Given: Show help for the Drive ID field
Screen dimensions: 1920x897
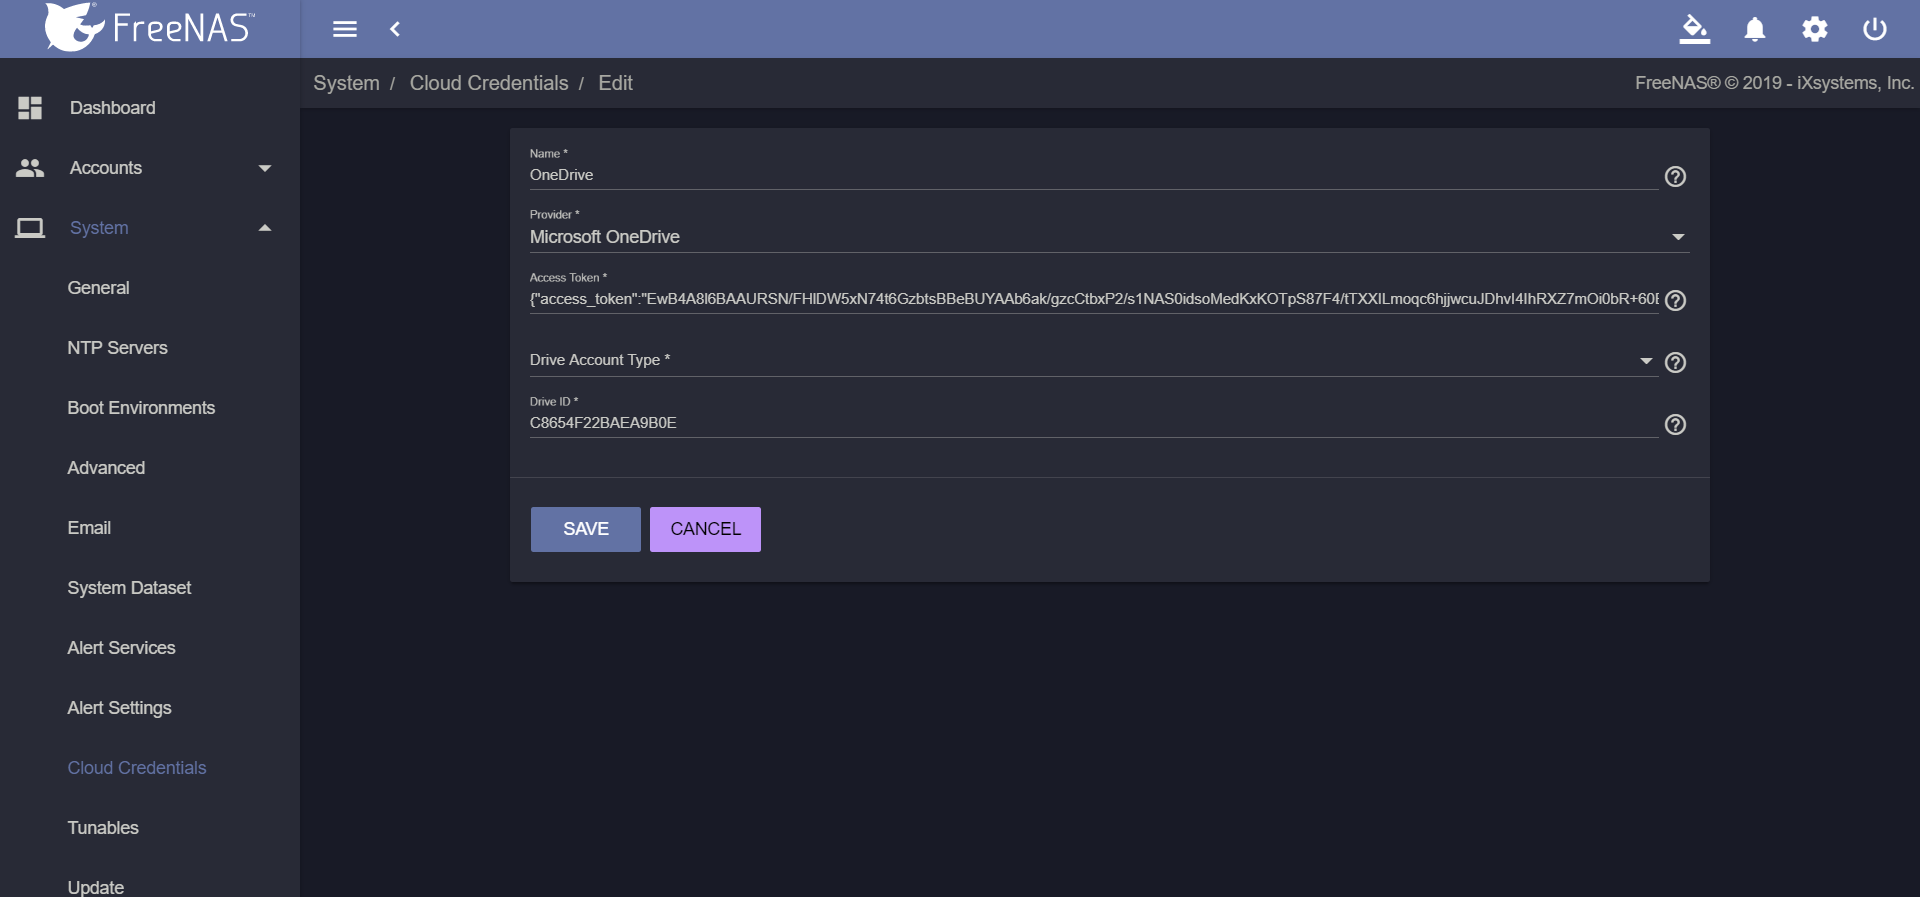Looking at the screenshot, I should tap(1675, 424).
